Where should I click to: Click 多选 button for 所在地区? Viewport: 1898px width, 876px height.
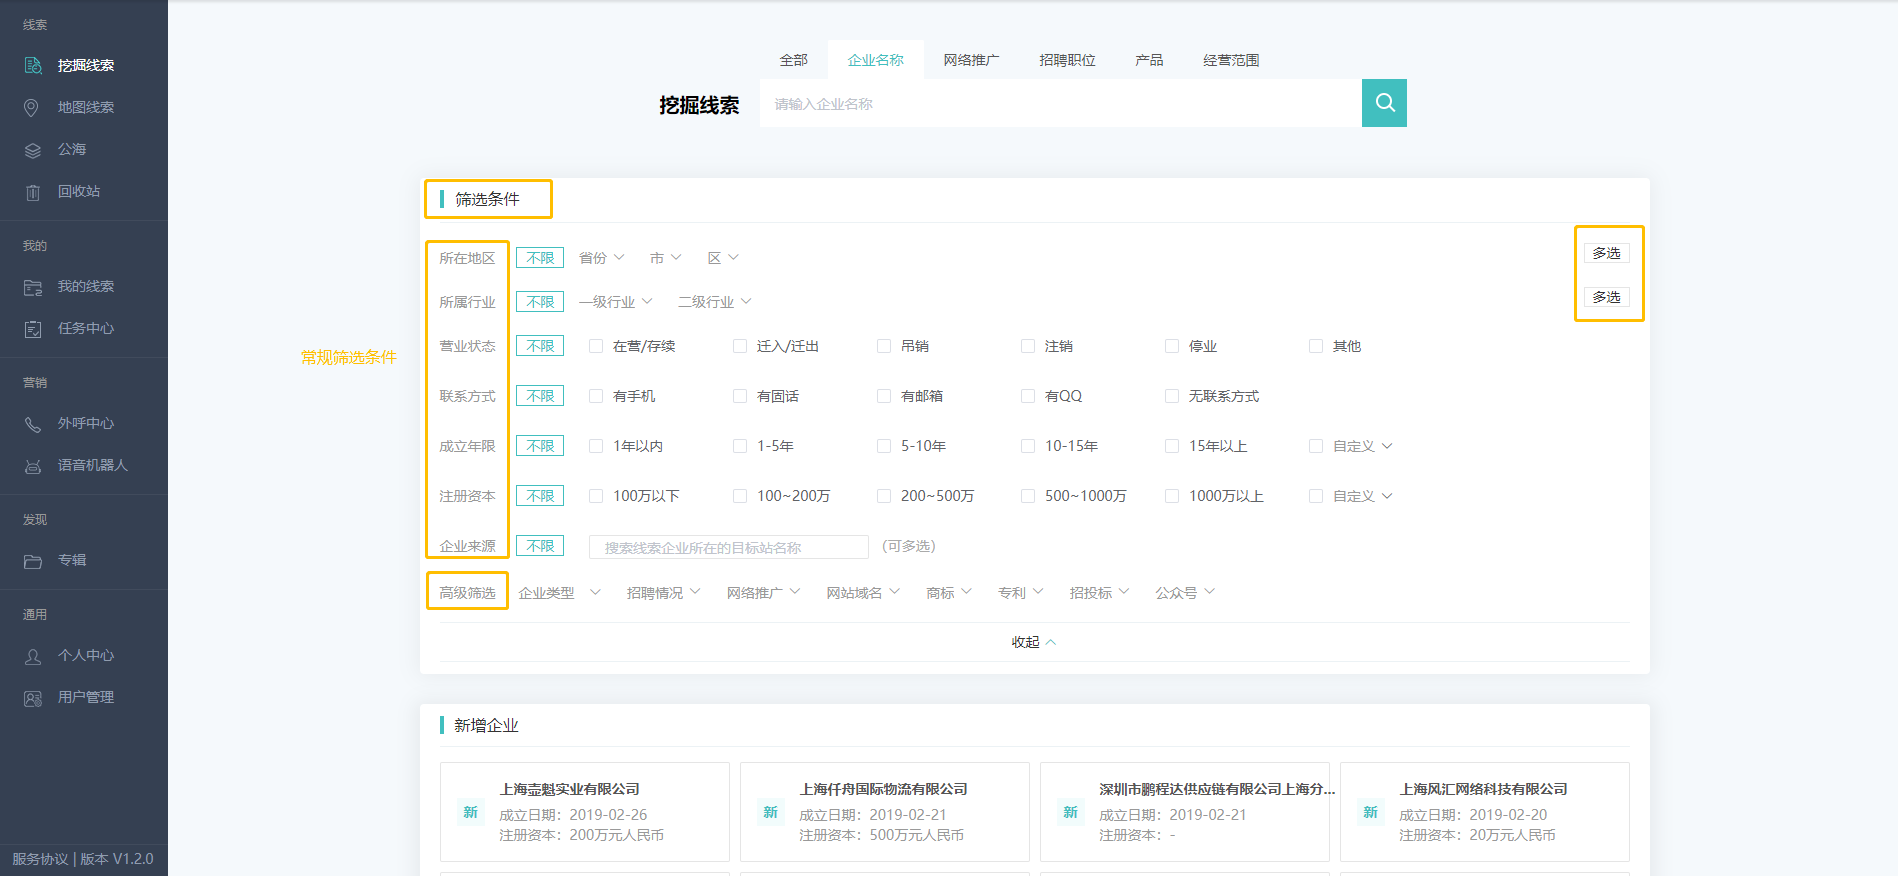click(x=1607, y=253)
